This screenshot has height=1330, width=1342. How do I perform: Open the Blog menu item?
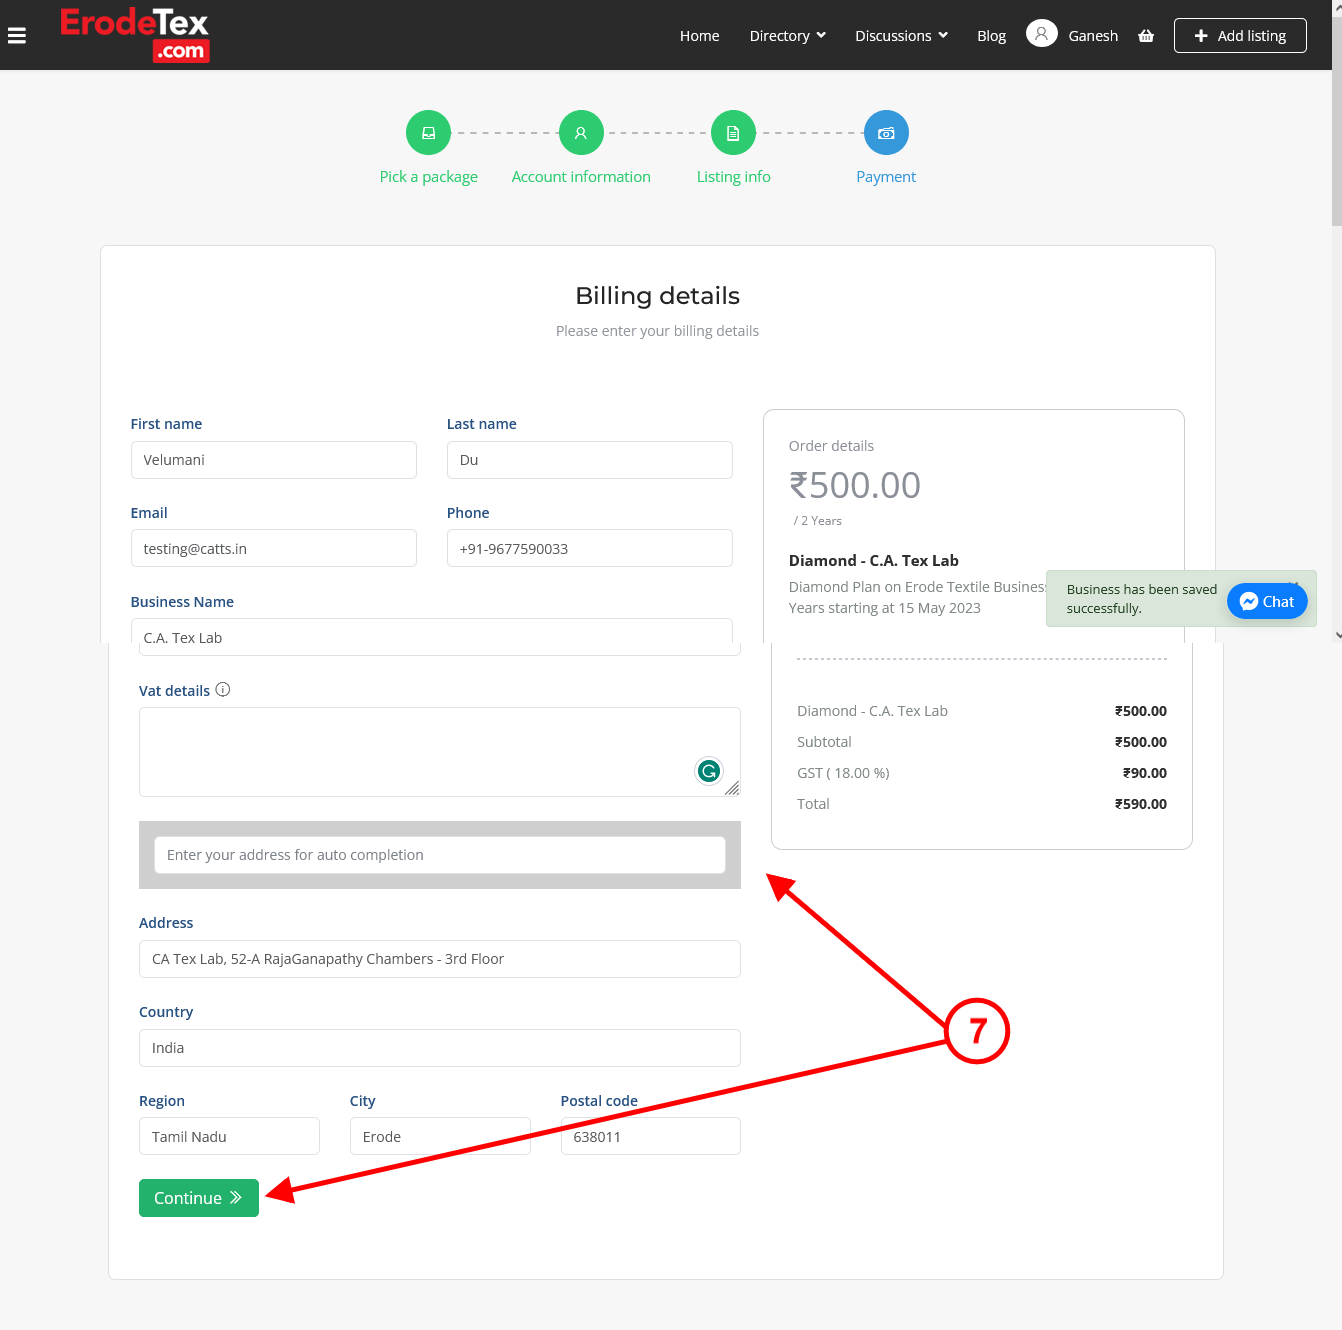991,36
